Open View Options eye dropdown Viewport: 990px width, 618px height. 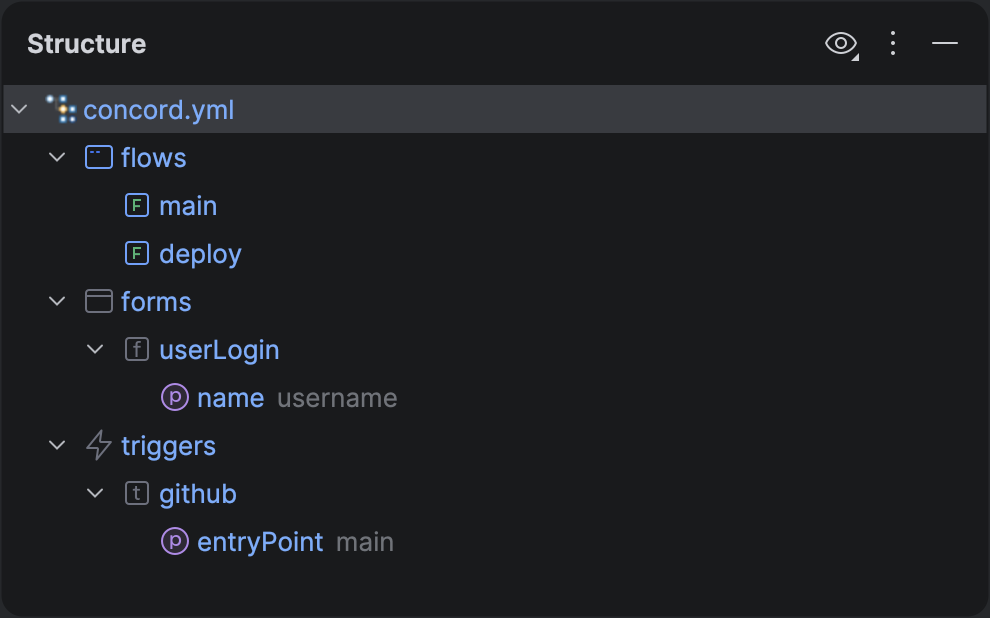[841, 44]
